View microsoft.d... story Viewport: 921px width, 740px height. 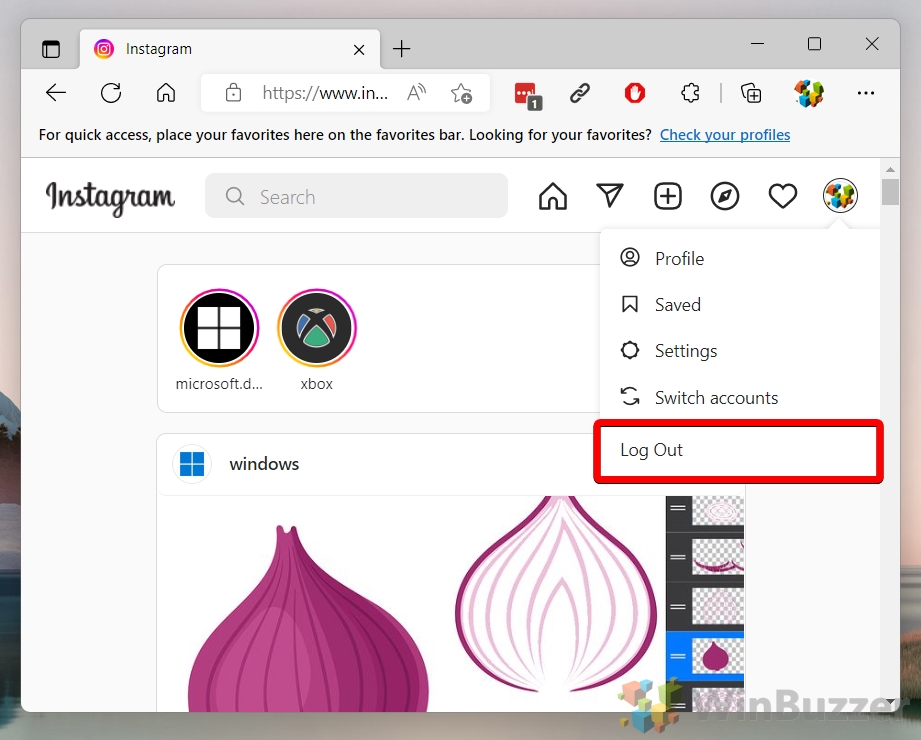[x=219, y=327]
